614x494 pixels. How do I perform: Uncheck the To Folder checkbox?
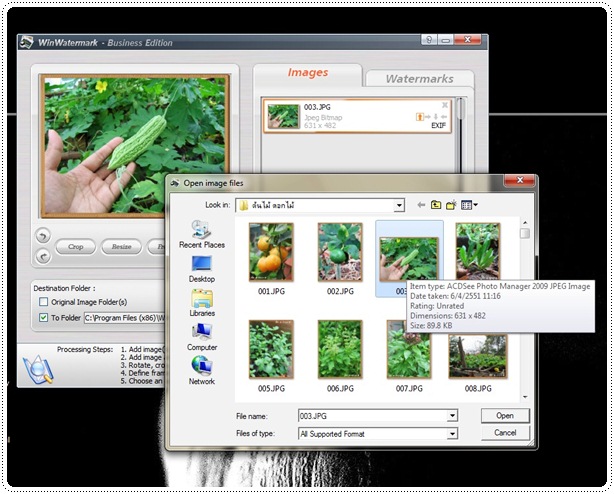tap(43, 317)
